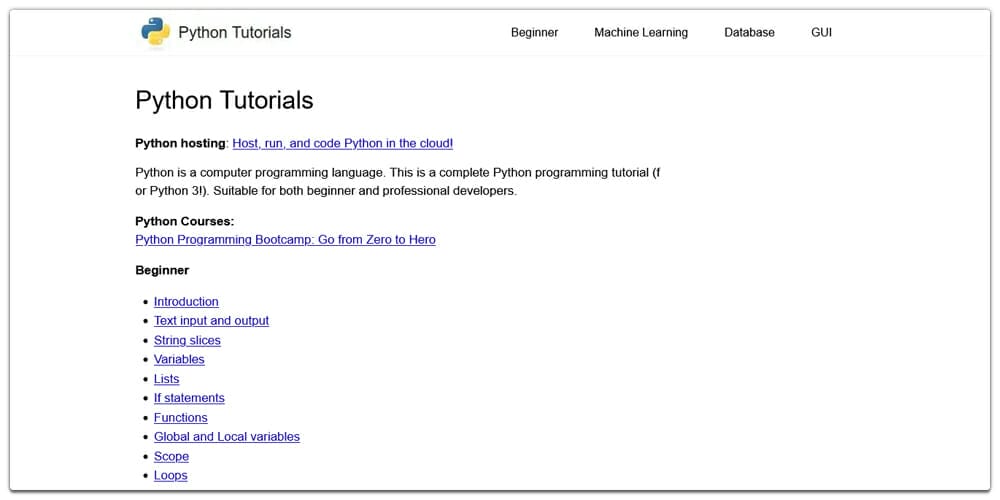Open the Introduction tutorial
The width and height of the screenshot is (1000, 500).
point(186,302)
